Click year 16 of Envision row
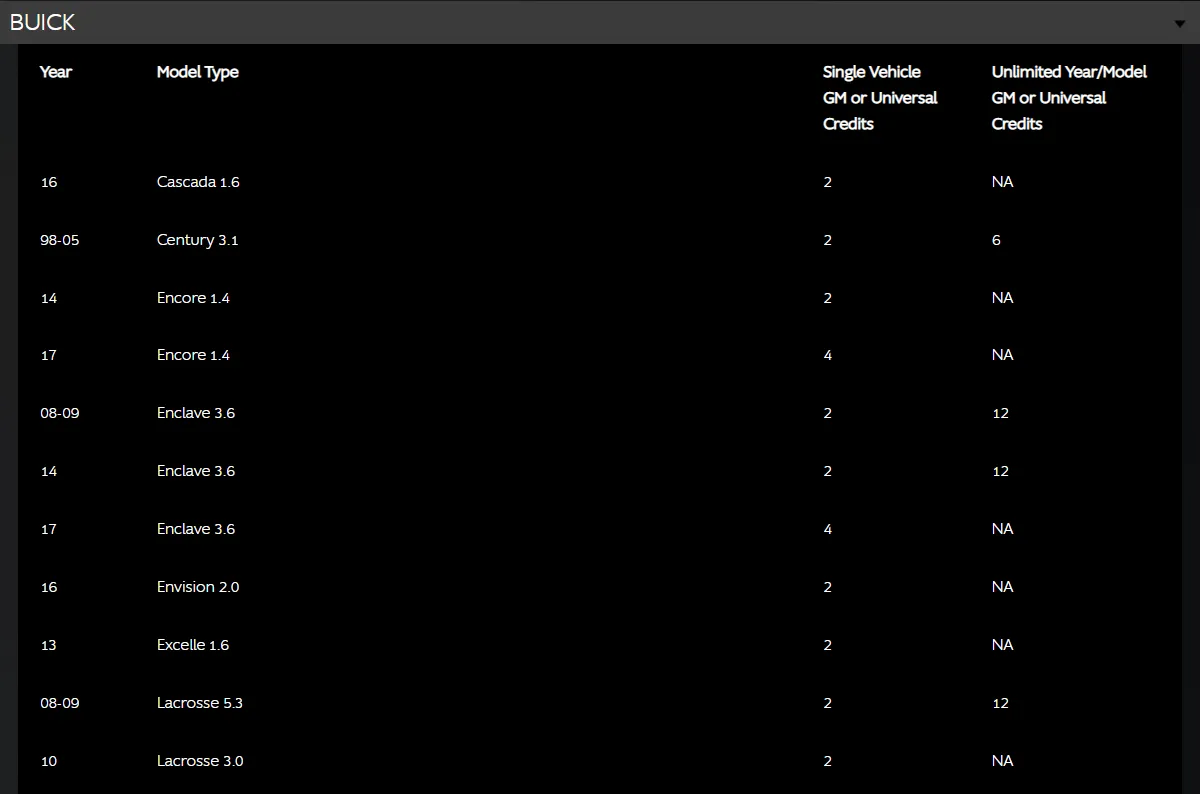Image resolution: width=1200 pixels, height=794 pixels. [49, 587]
